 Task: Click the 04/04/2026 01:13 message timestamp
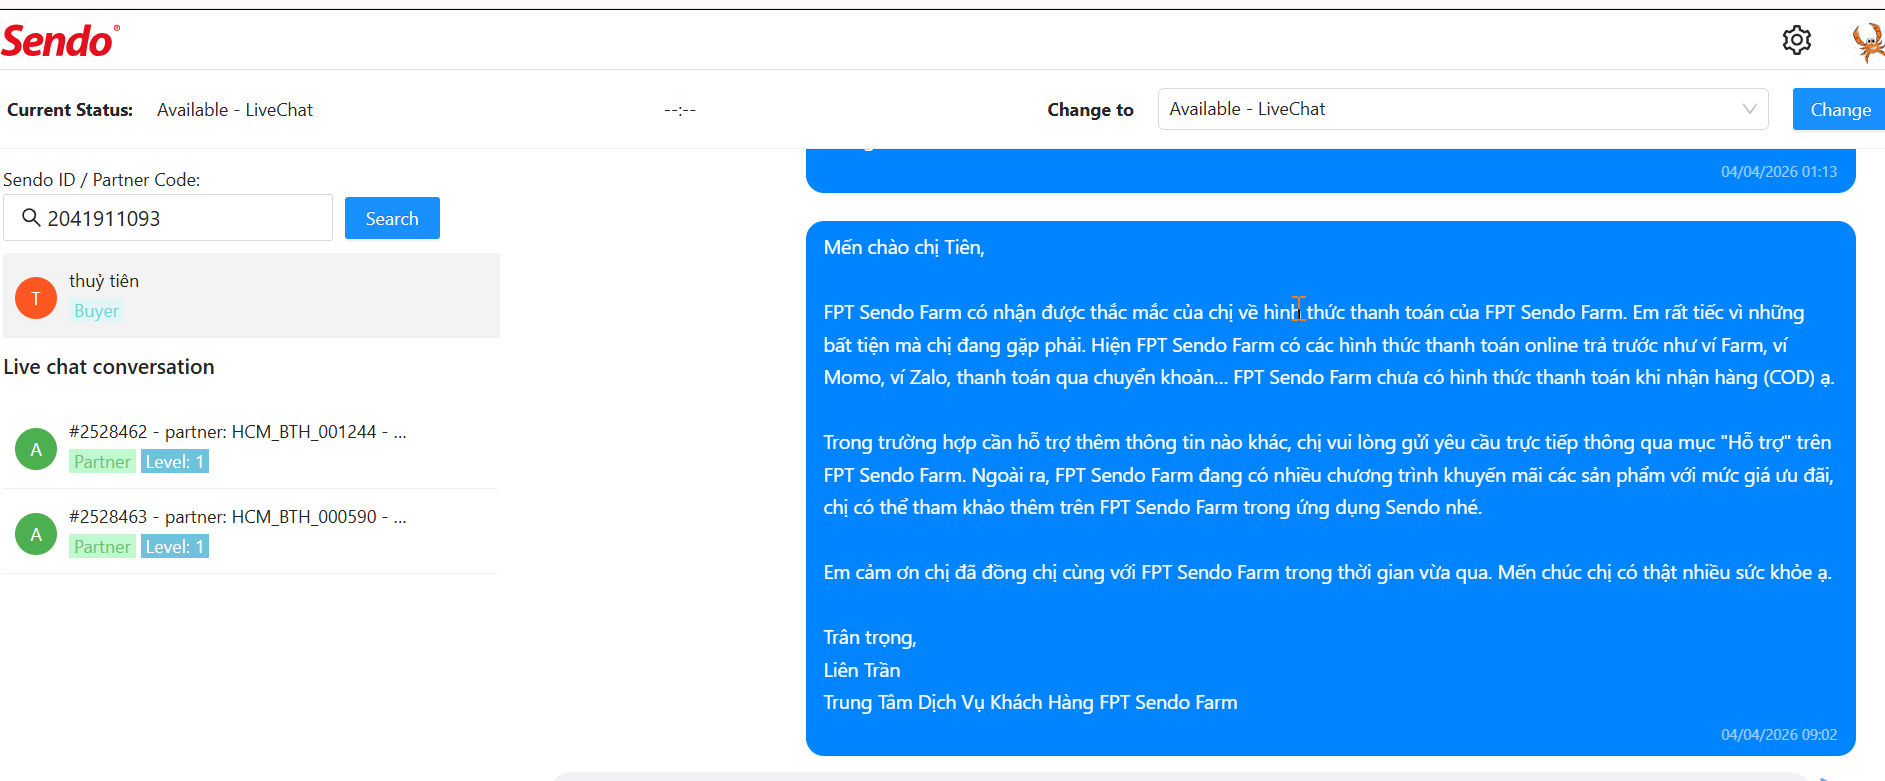point(1779,172)
